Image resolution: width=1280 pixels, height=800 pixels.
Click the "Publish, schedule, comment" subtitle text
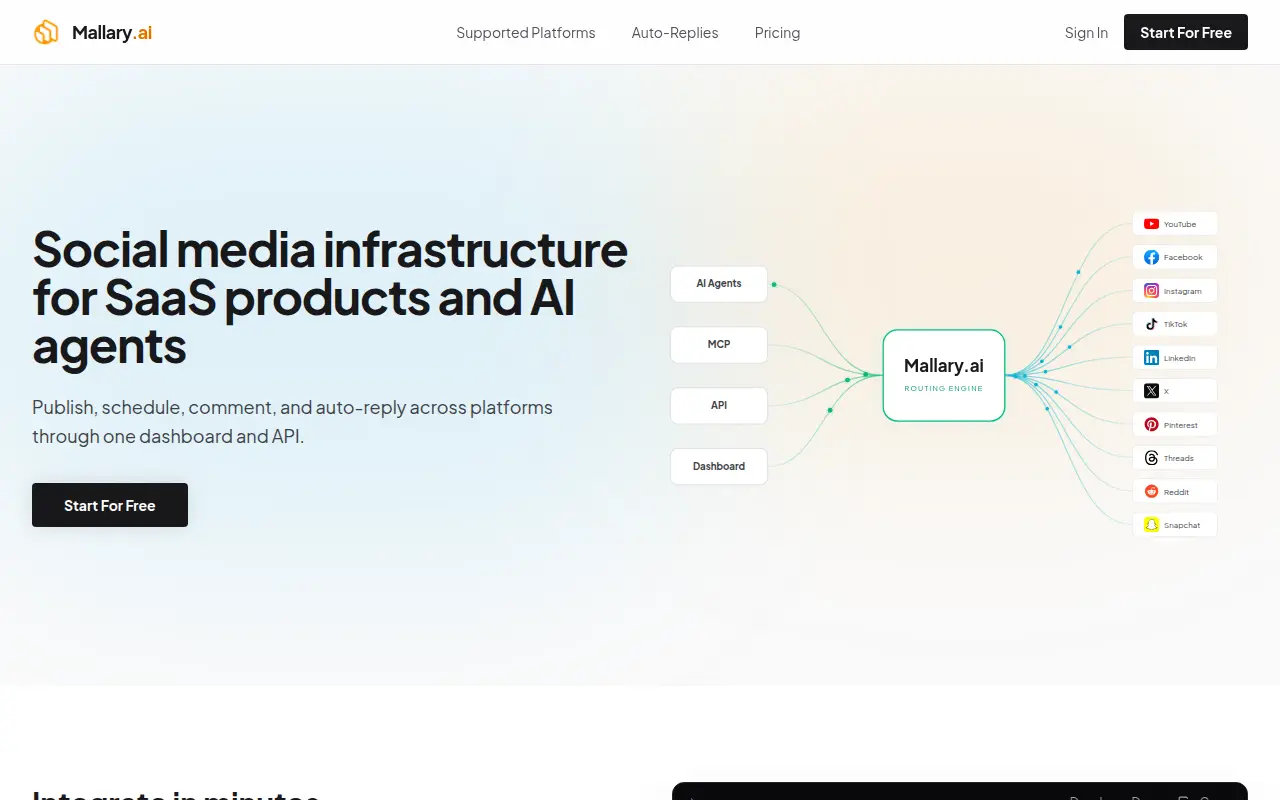[x=292, y=422]
